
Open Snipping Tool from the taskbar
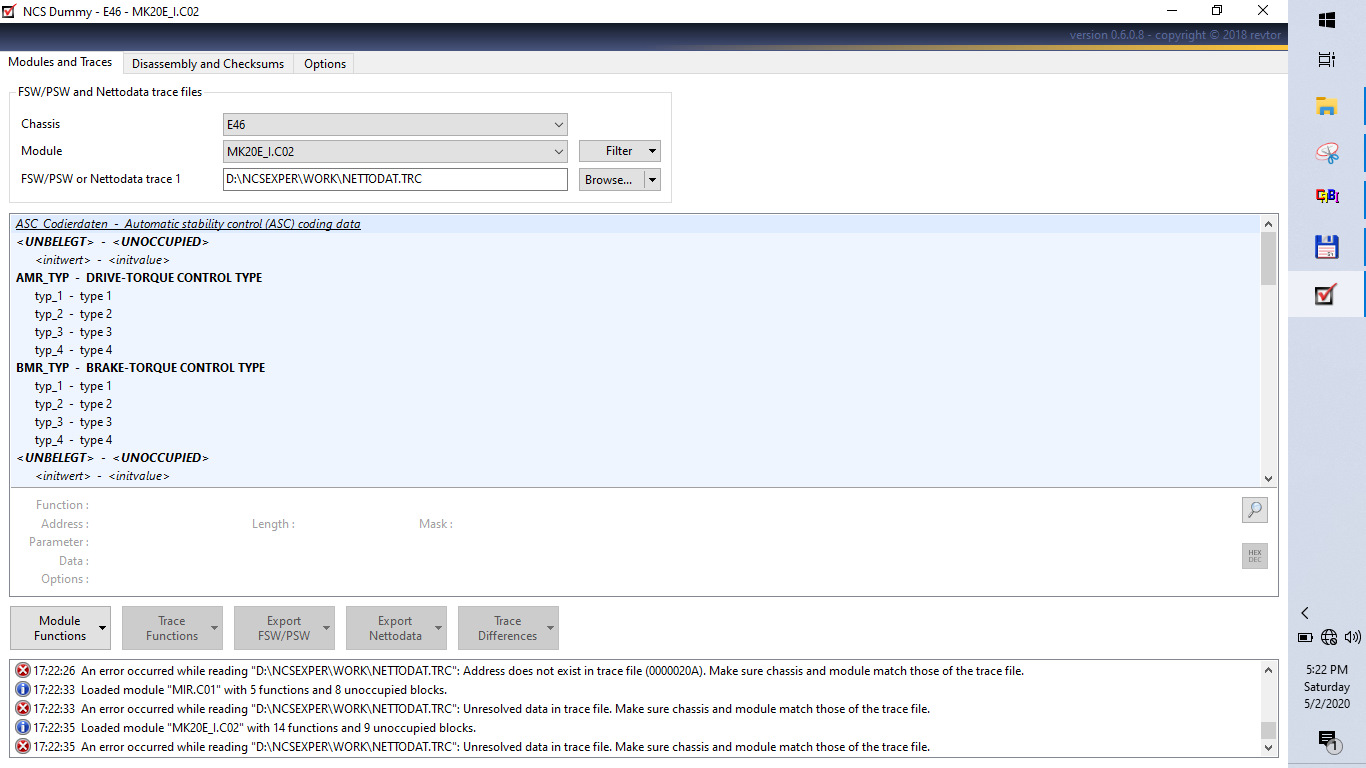tap(1327, 153)
